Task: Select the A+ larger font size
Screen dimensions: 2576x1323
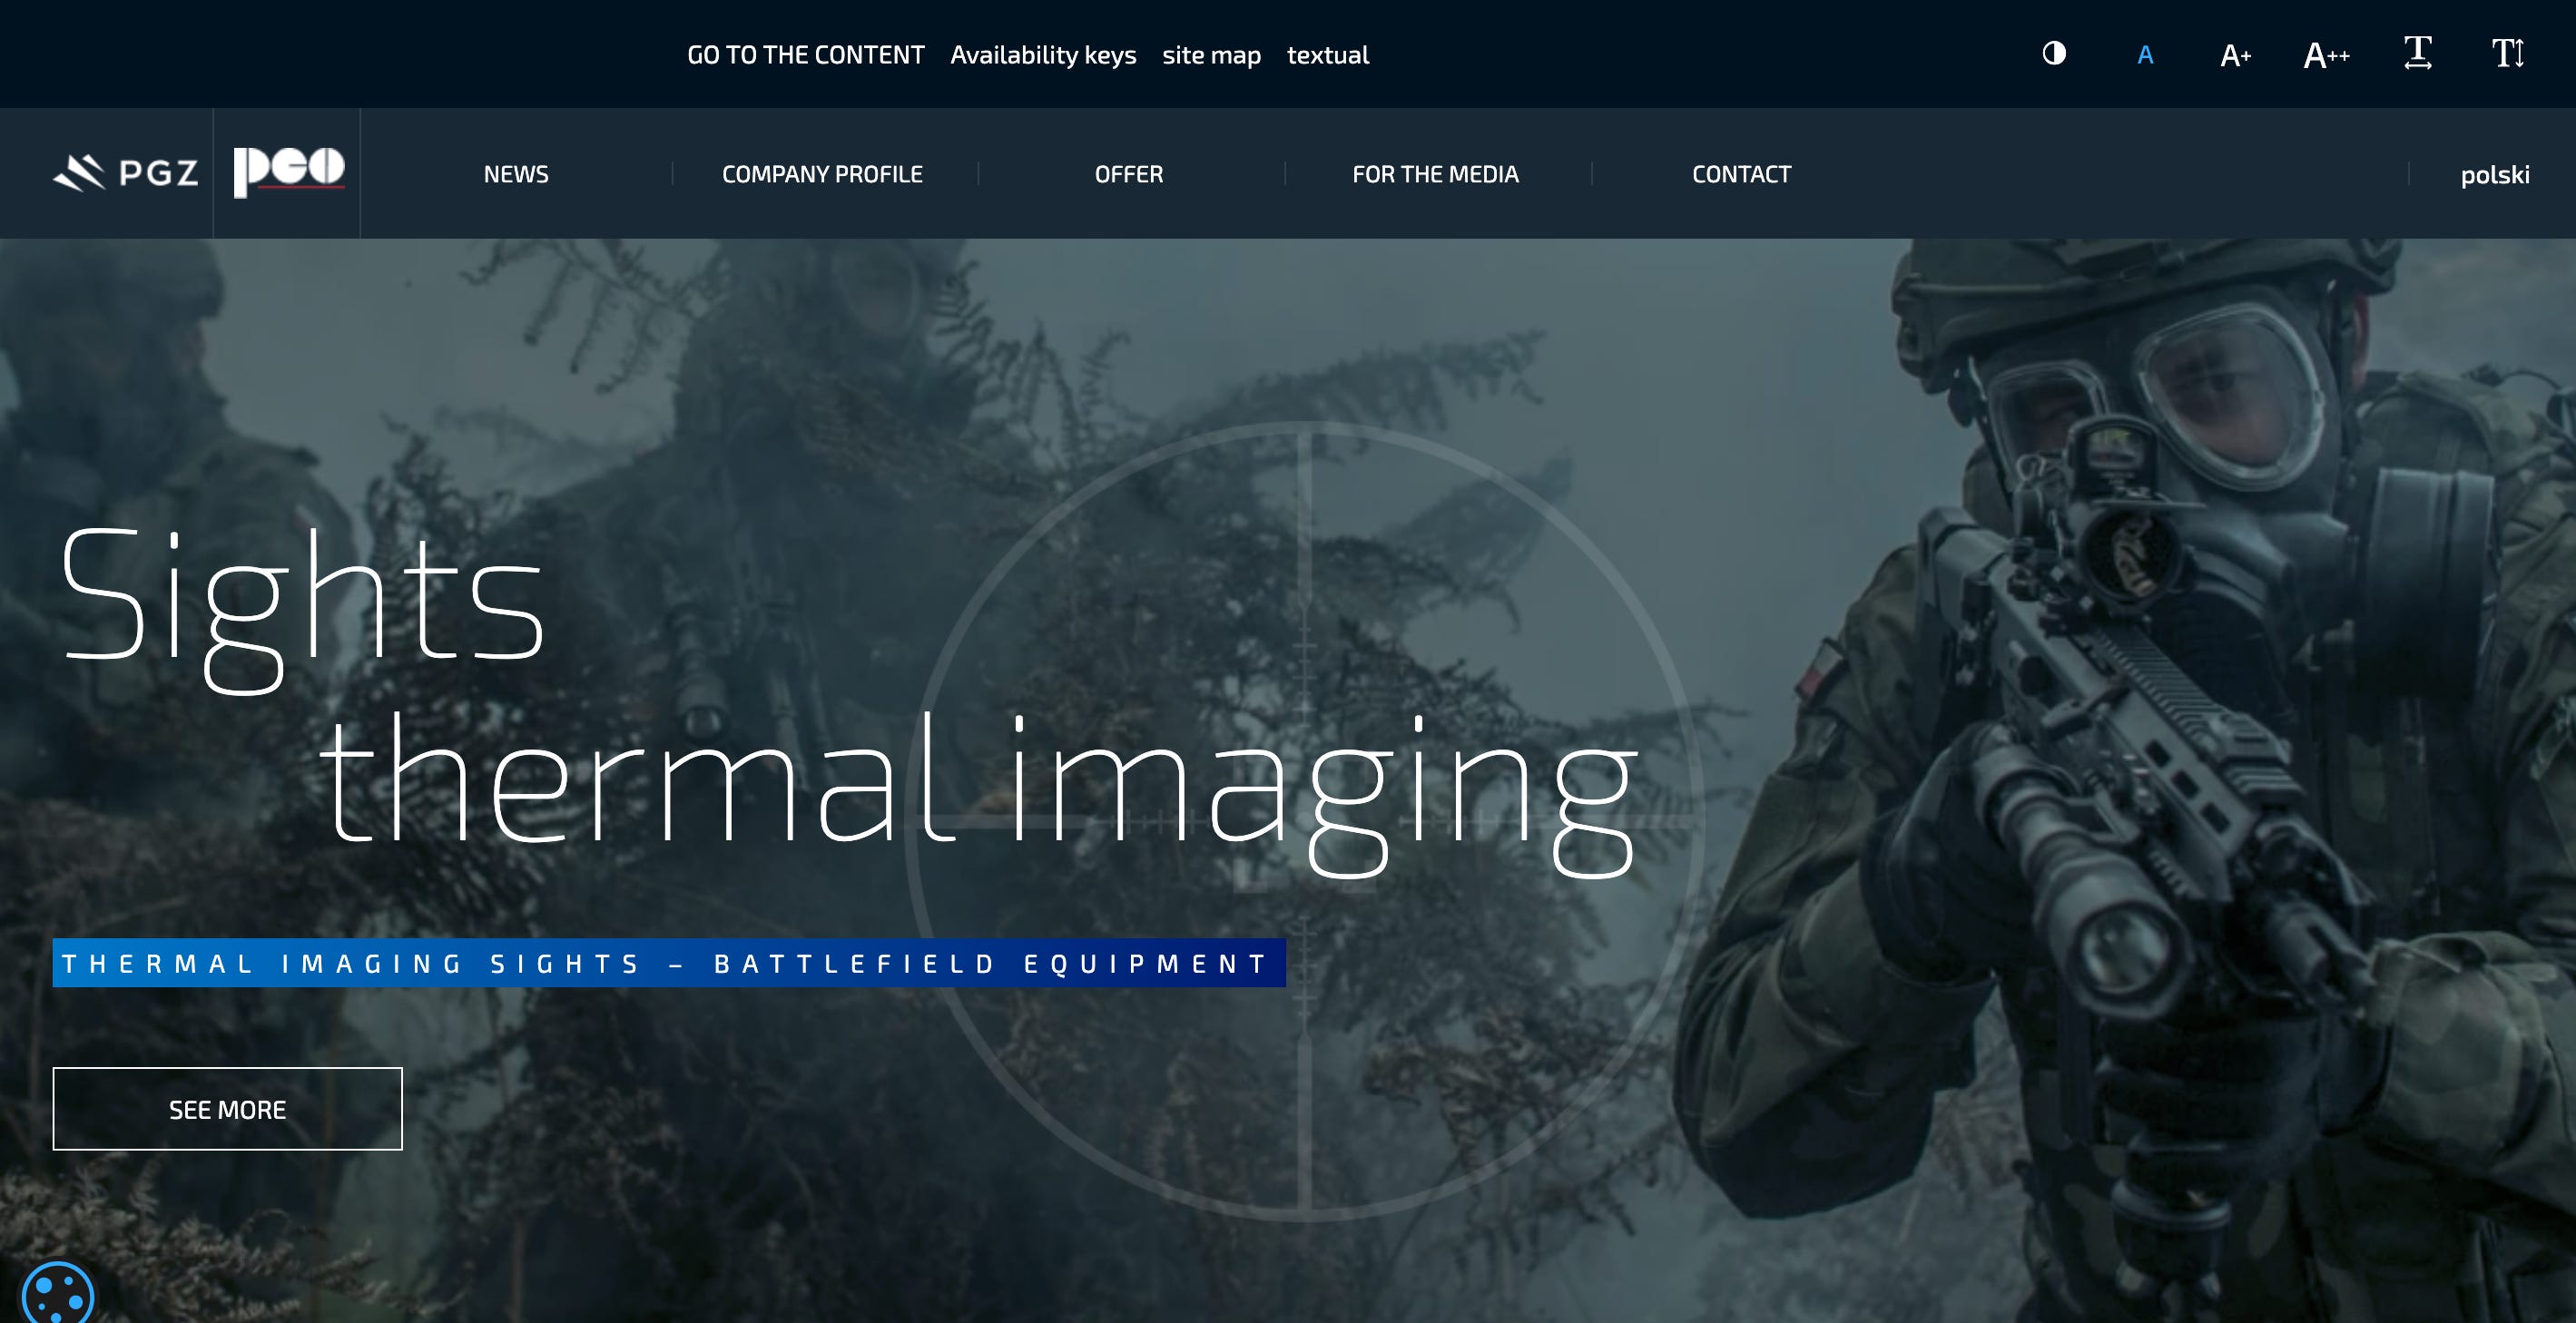Action: [2235, 55]
